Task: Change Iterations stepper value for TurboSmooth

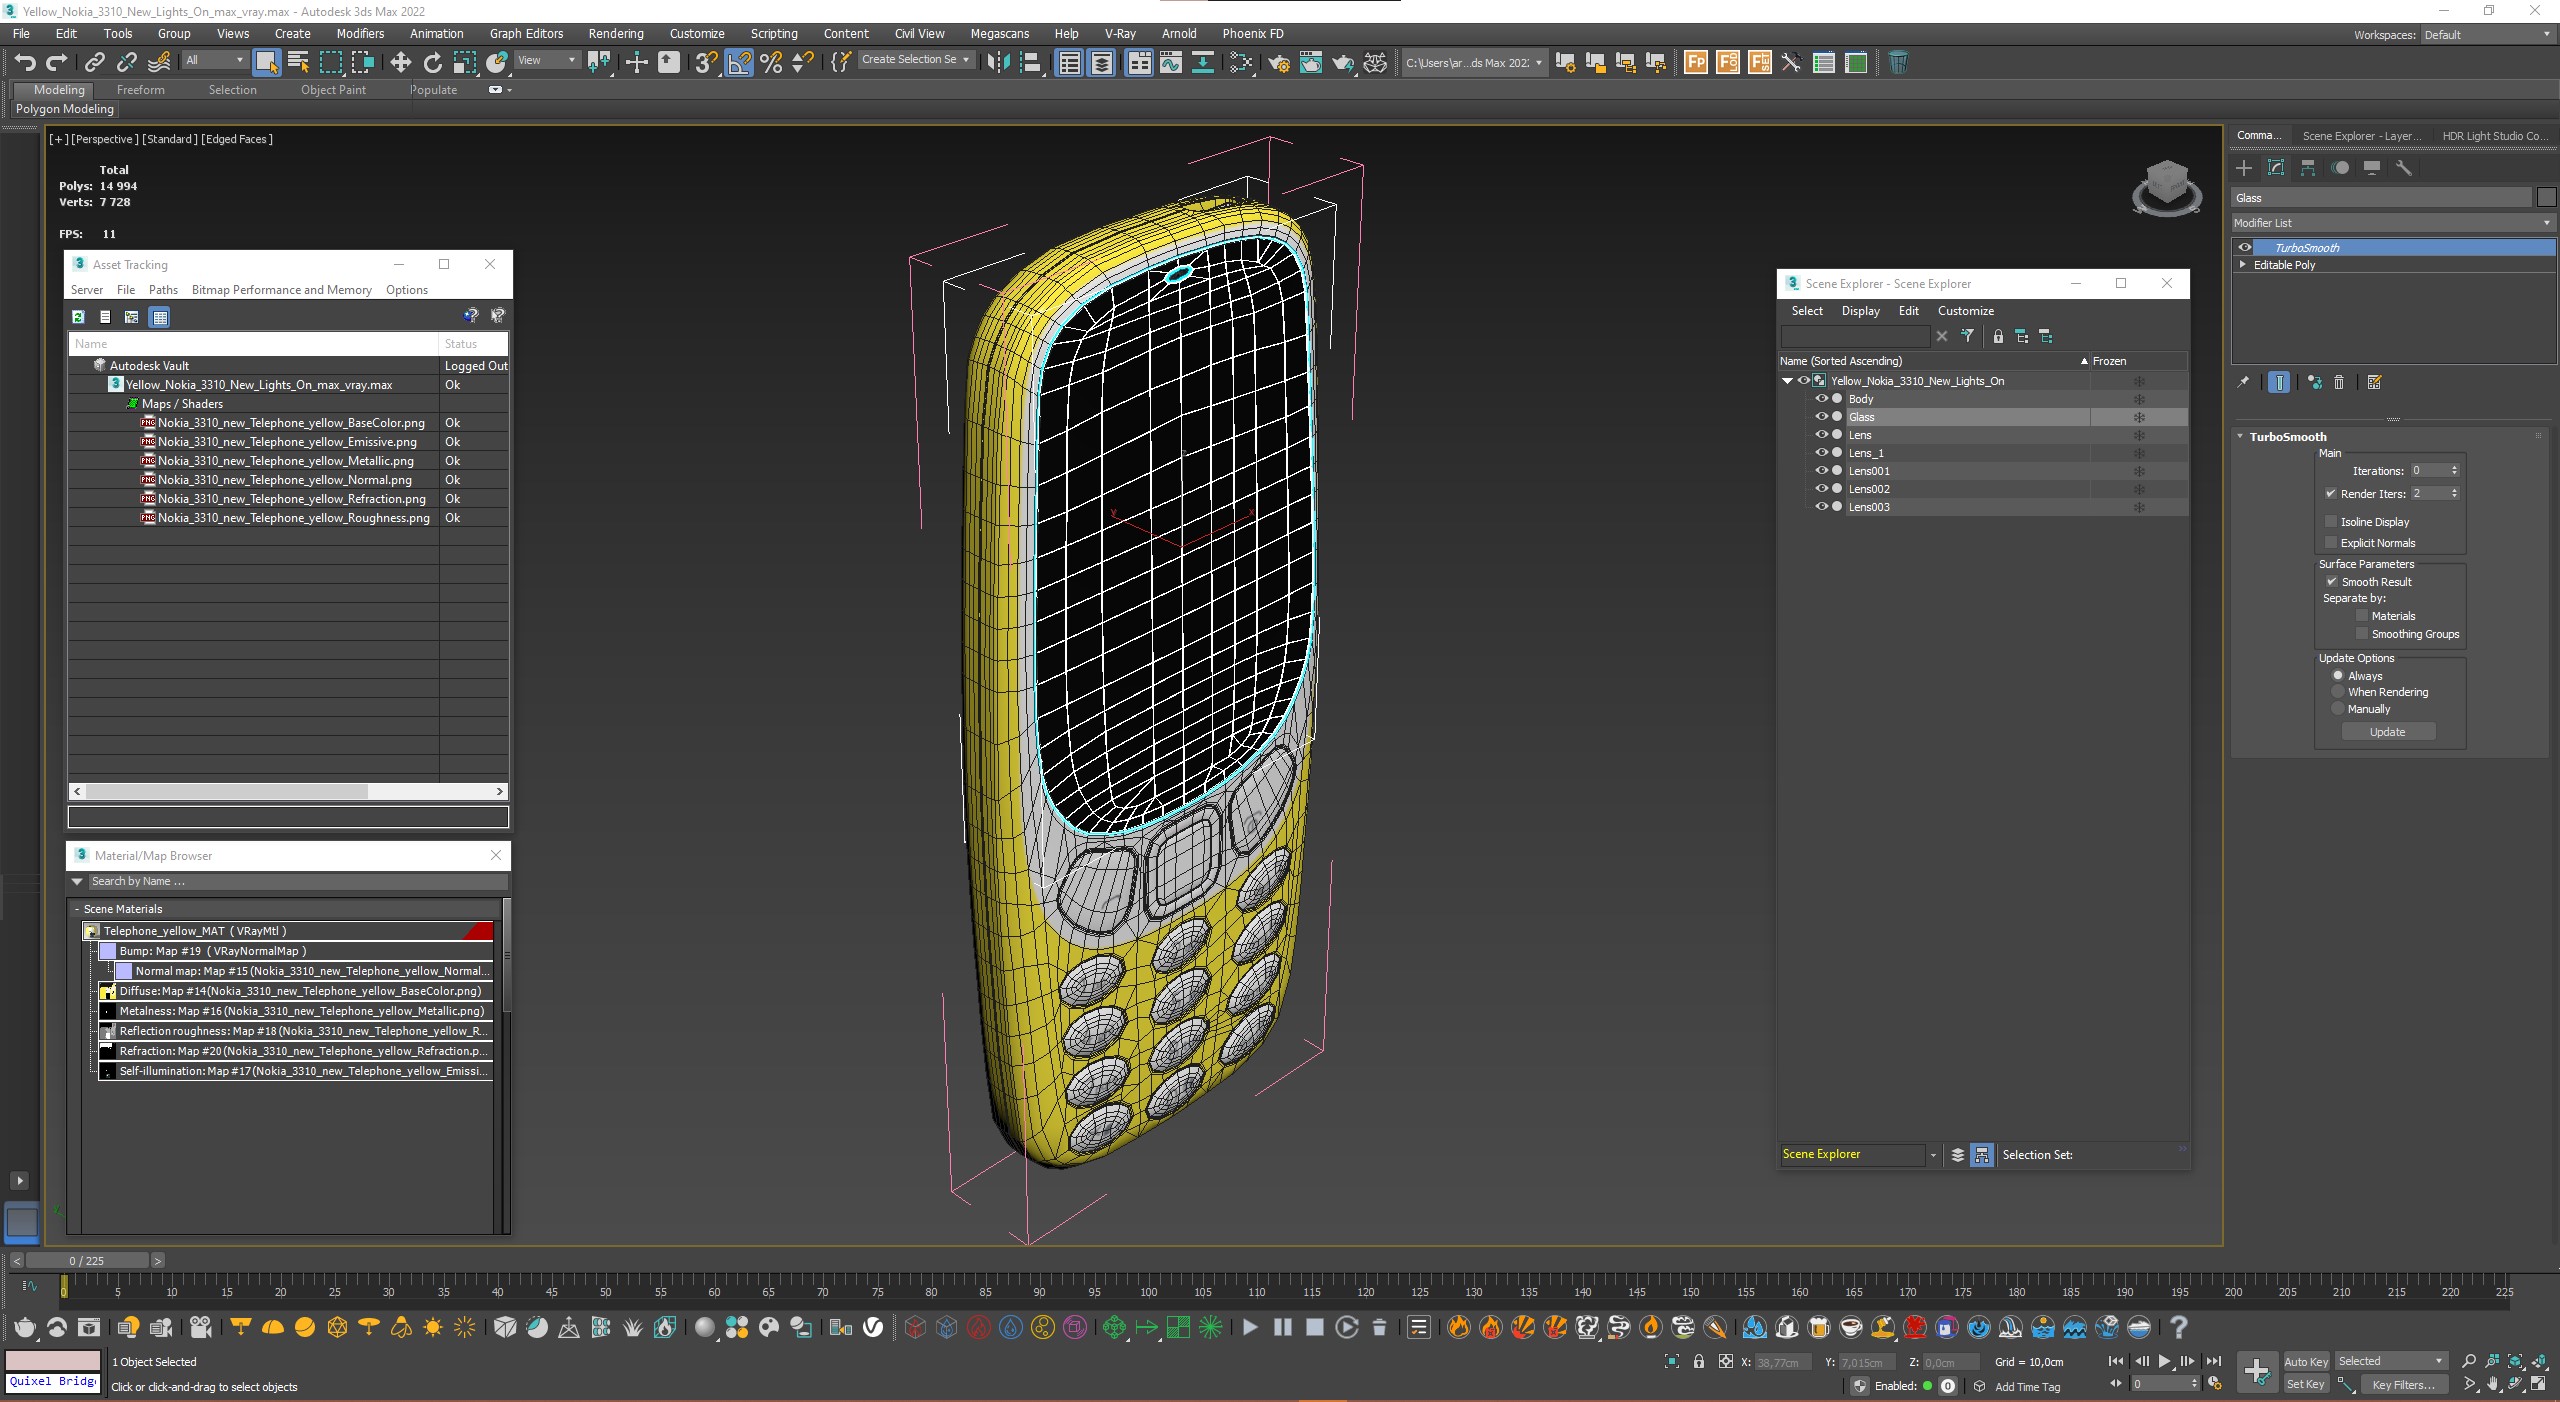Action: 2455,470
